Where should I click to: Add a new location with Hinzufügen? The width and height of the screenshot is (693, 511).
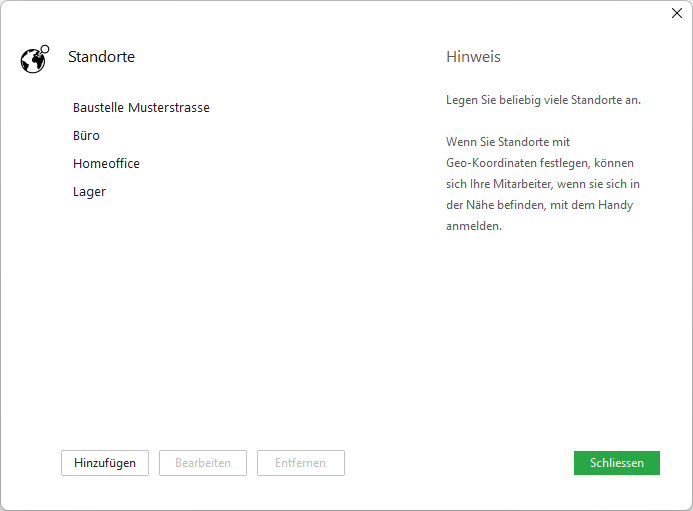pyautogui.click(x=105, y=463)
